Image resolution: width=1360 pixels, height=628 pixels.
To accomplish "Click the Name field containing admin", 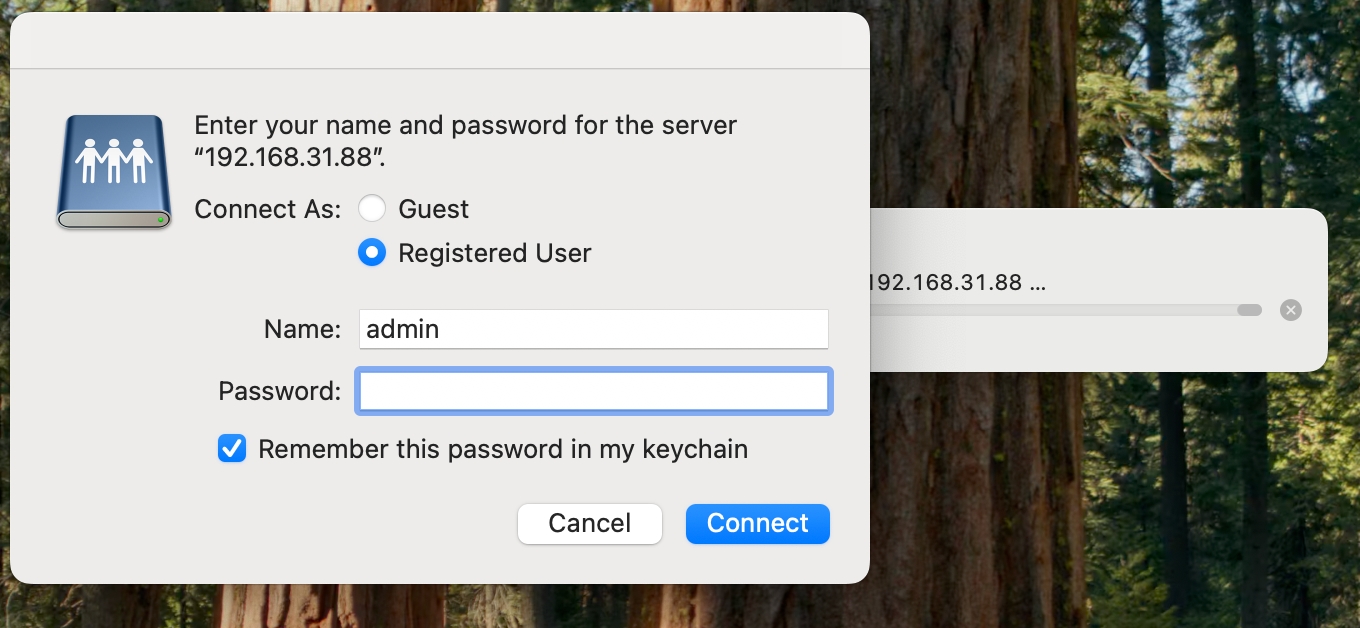I will [x=594, y=329].
